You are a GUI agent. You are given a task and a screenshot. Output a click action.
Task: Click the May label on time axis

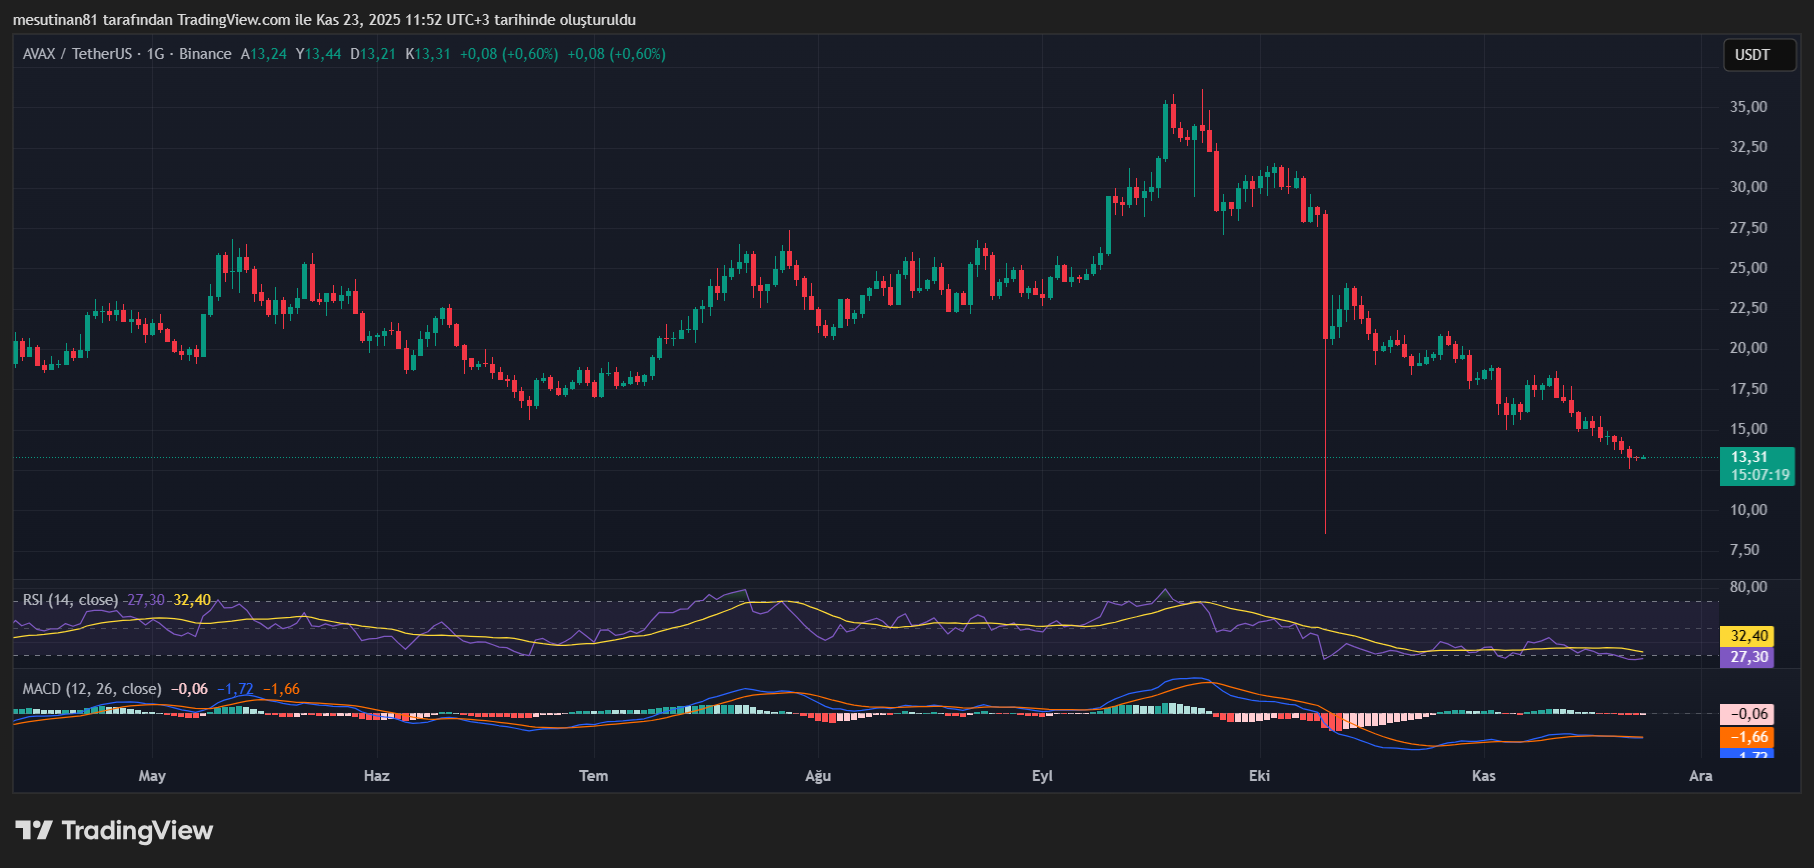(152, 776)
